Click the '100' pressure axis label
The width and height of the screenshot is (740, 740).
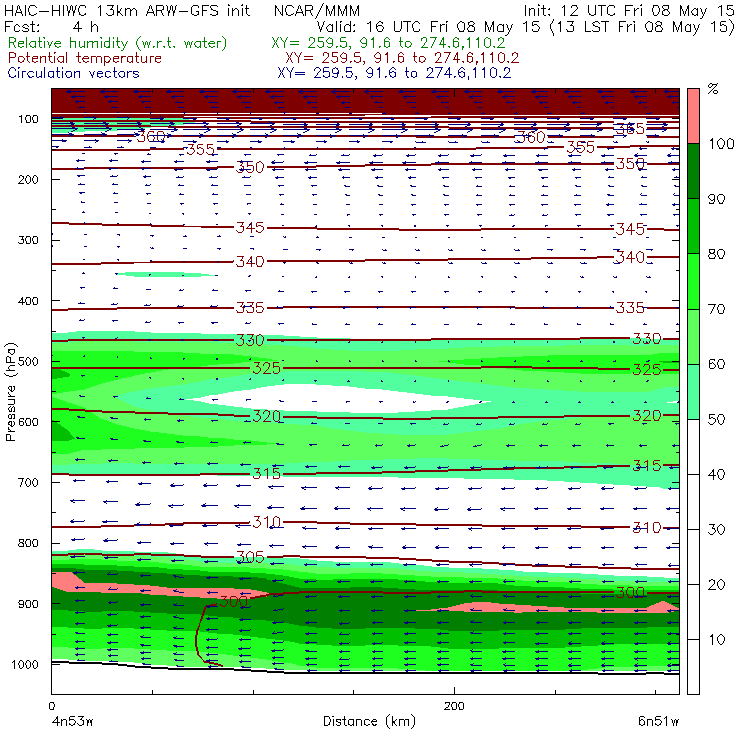coord(28,119)
